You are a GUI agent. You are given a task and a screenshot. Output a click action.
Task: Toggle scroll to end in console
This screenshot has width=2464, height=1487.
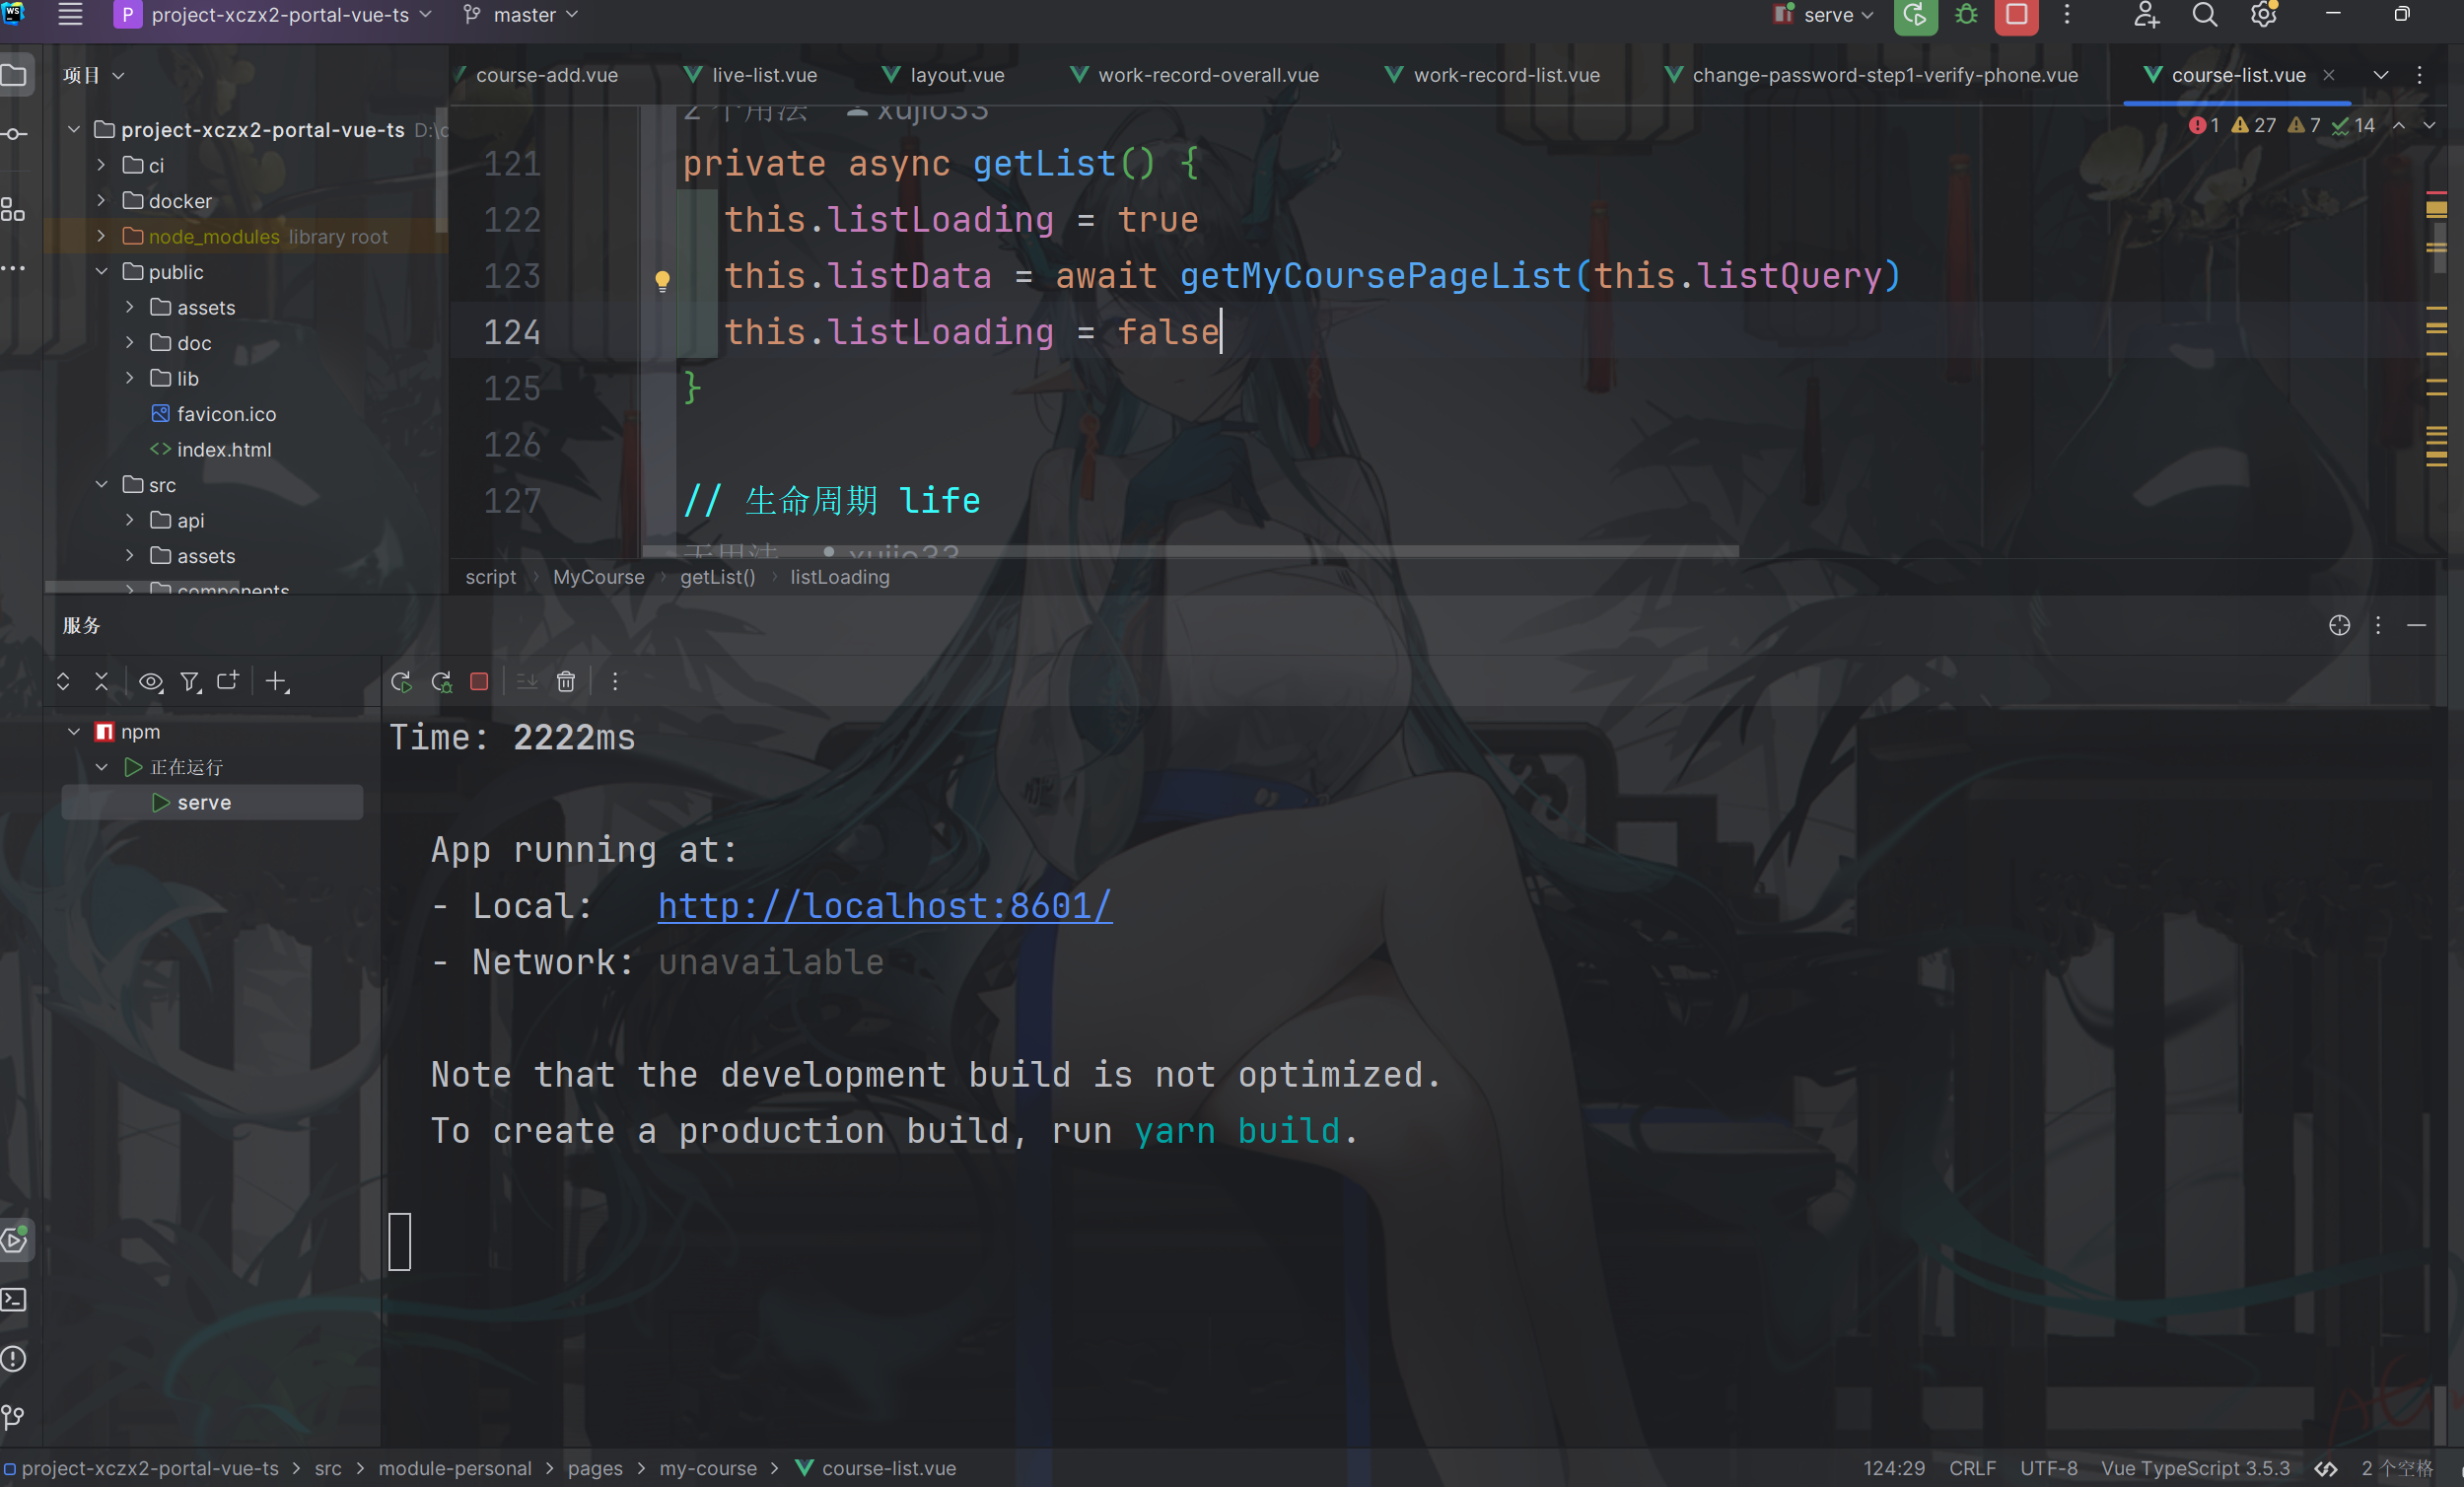[527, 682]
